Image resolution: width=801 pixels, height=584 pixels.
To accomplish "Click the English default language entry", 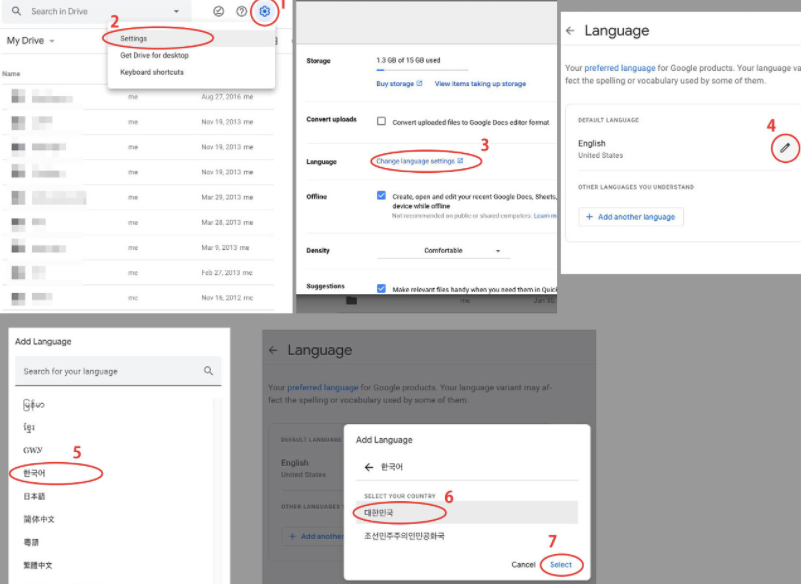I will pos(600,148).
